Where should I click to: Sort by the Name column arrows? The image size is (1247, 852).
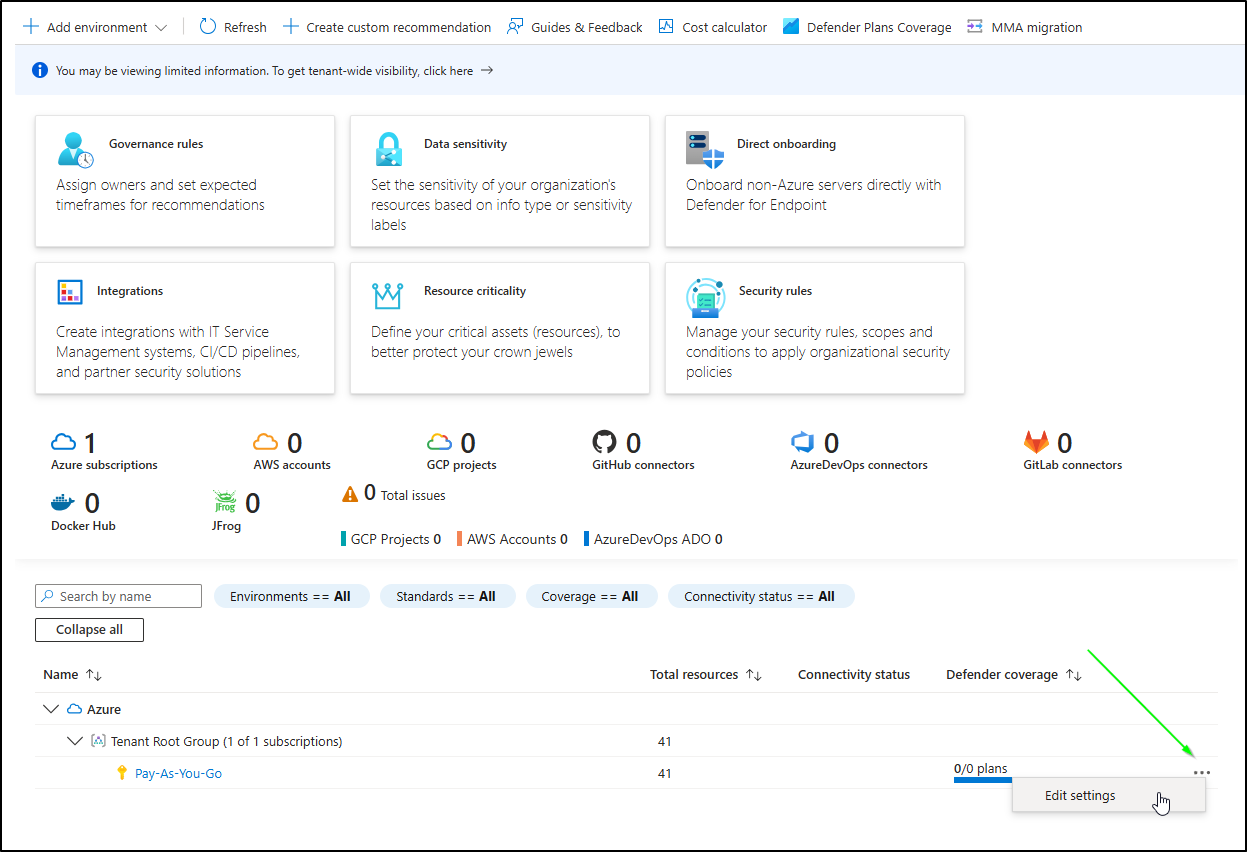click(x=94, y=675)
